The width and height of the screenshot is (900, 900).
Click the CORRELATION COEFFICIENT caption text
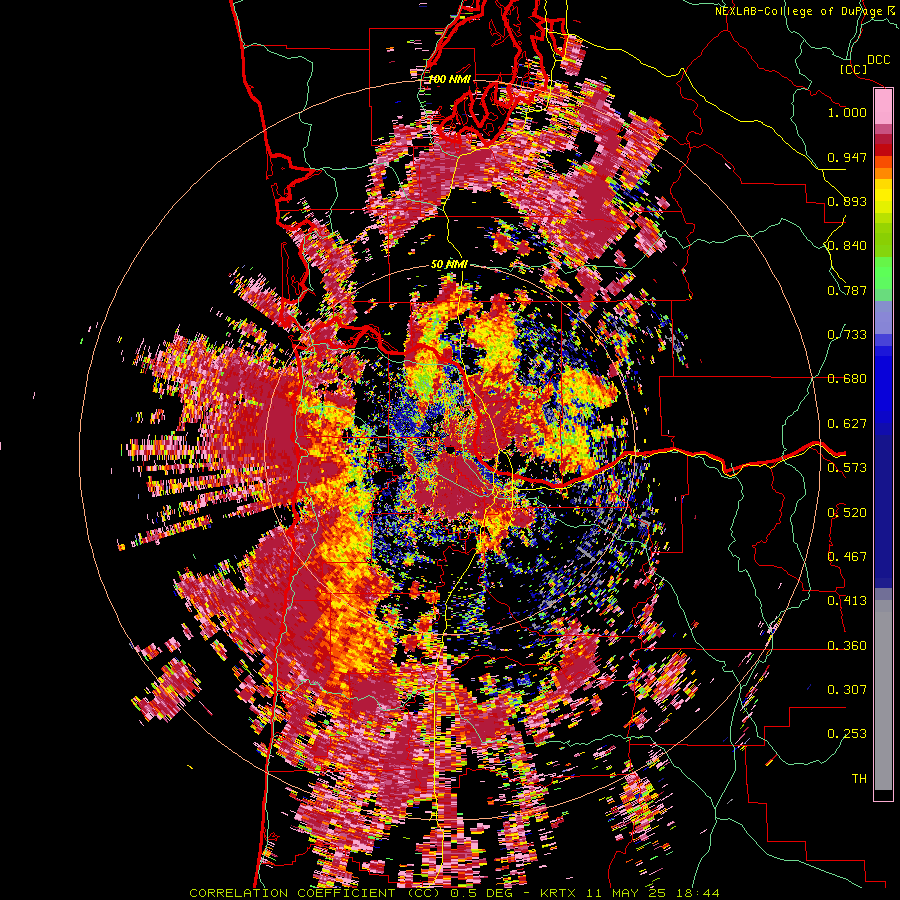click(x=292, y=893)
